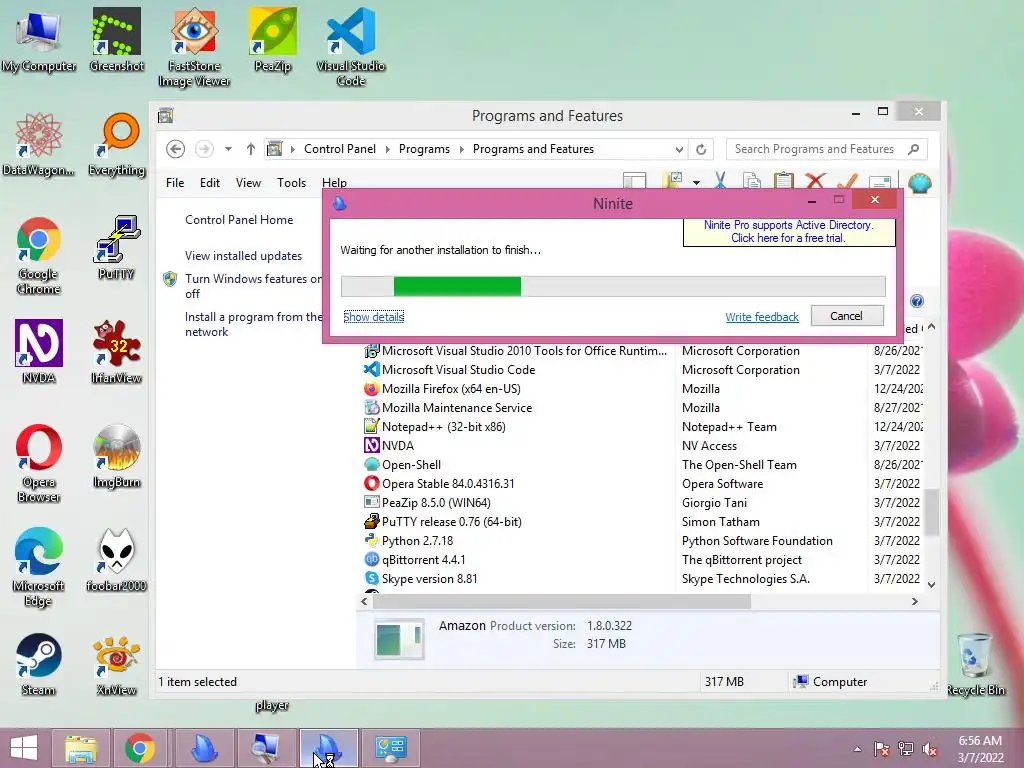Click the Ninite progress bar

pos(613,286)
